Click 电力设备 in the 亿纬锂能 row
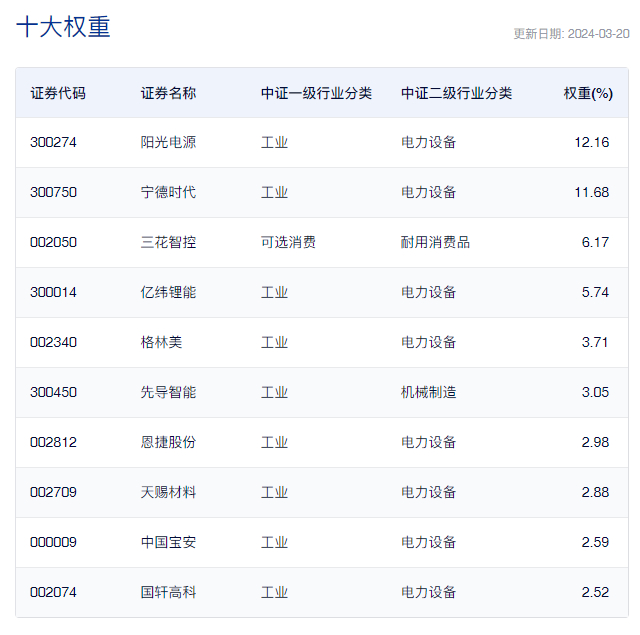 (429, 292)
